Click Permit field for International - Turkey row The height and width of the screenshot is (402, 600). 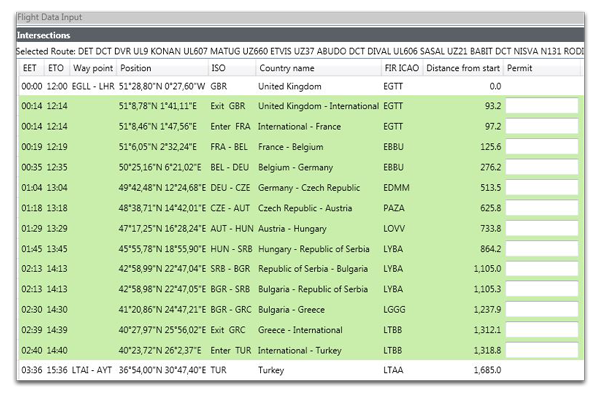542,350
